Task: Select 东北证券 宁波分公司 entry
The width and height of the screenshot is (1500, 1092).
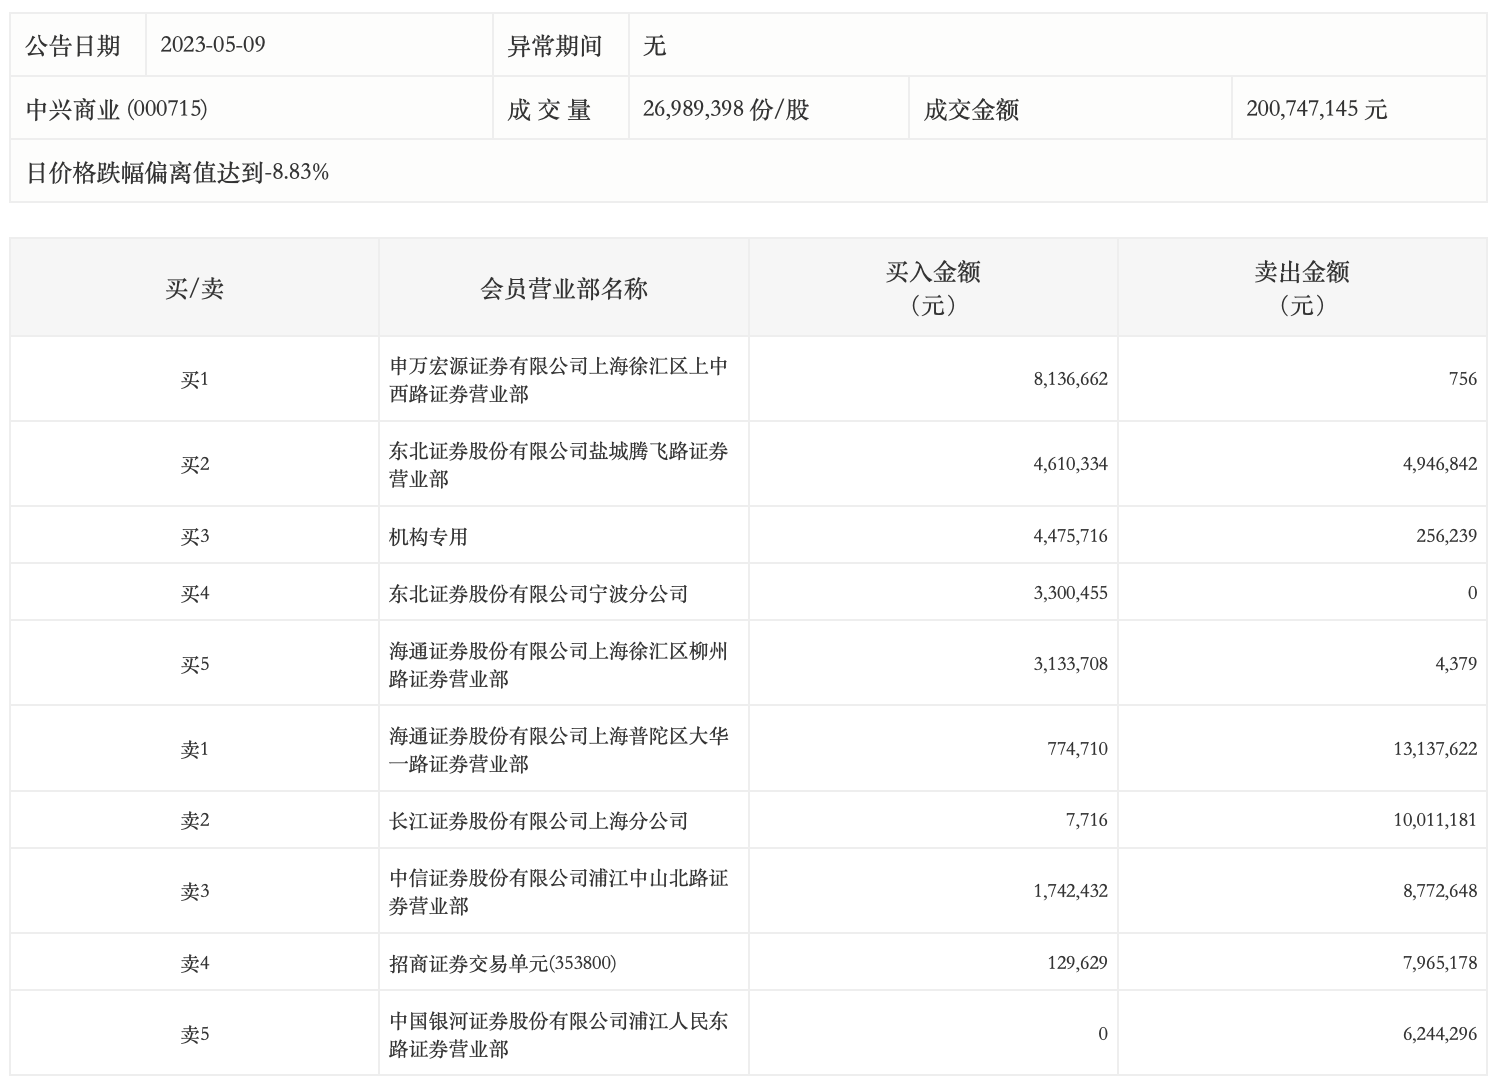Action: click(538, 594)
